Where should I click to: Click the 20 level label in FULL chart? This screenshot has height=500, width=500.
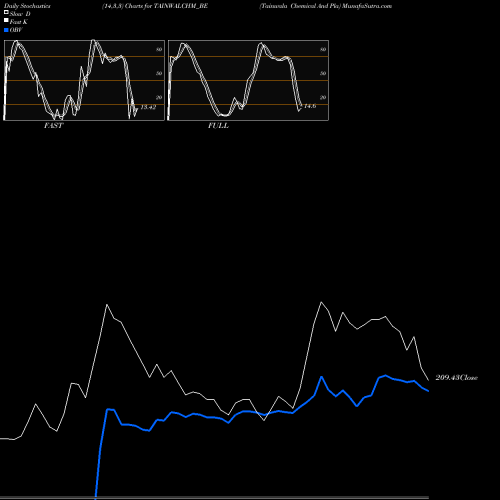(323, 97)
